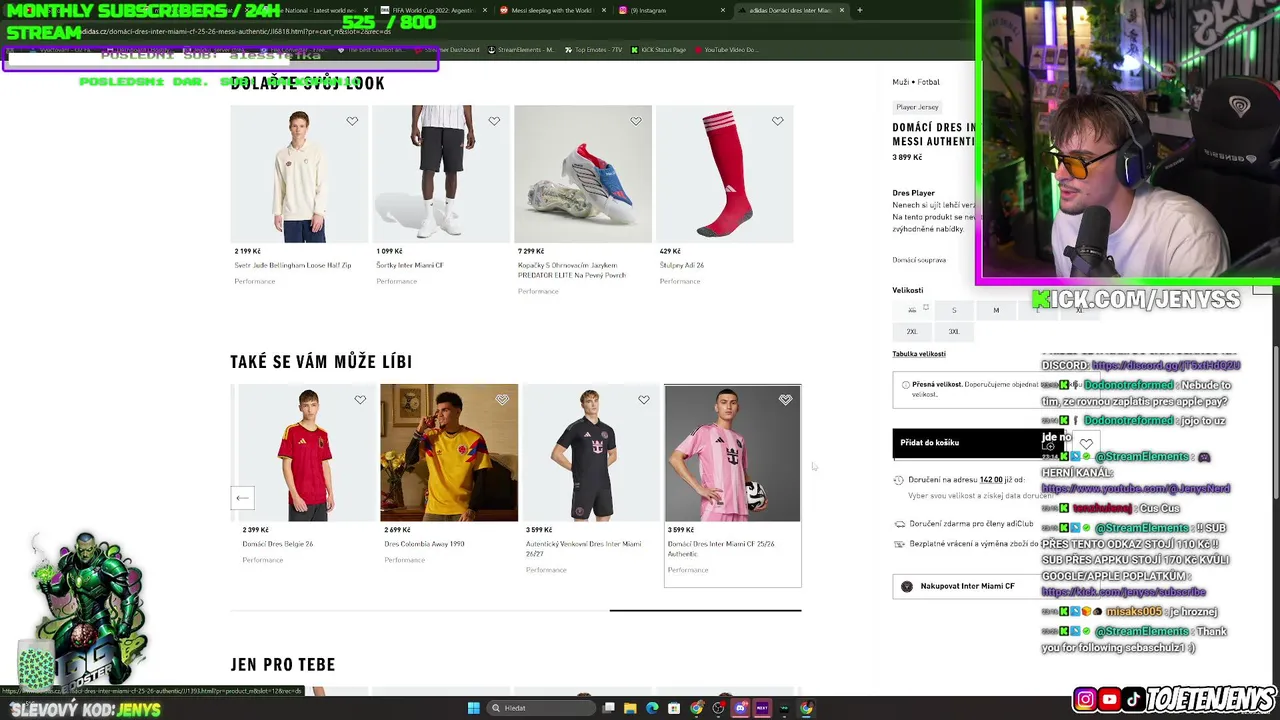This screenshot has height=720, width=1280.
Task: Open the YouTube channel link in chat
Action: (x=1136, y=488)
